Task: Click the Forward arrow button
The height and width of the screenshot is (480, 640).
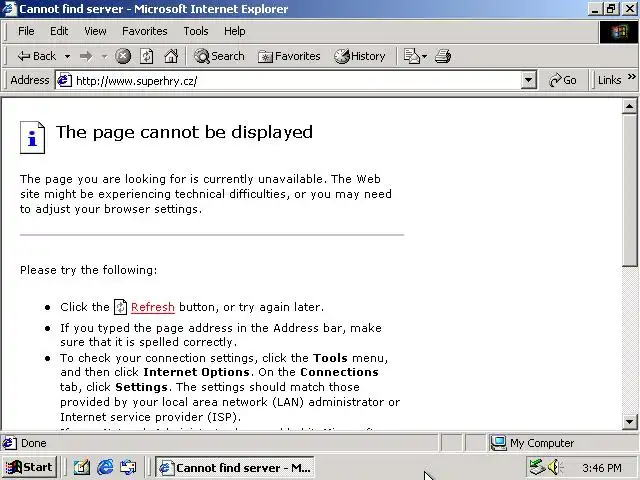Action: pyautogui.click(x=86, y=56)
